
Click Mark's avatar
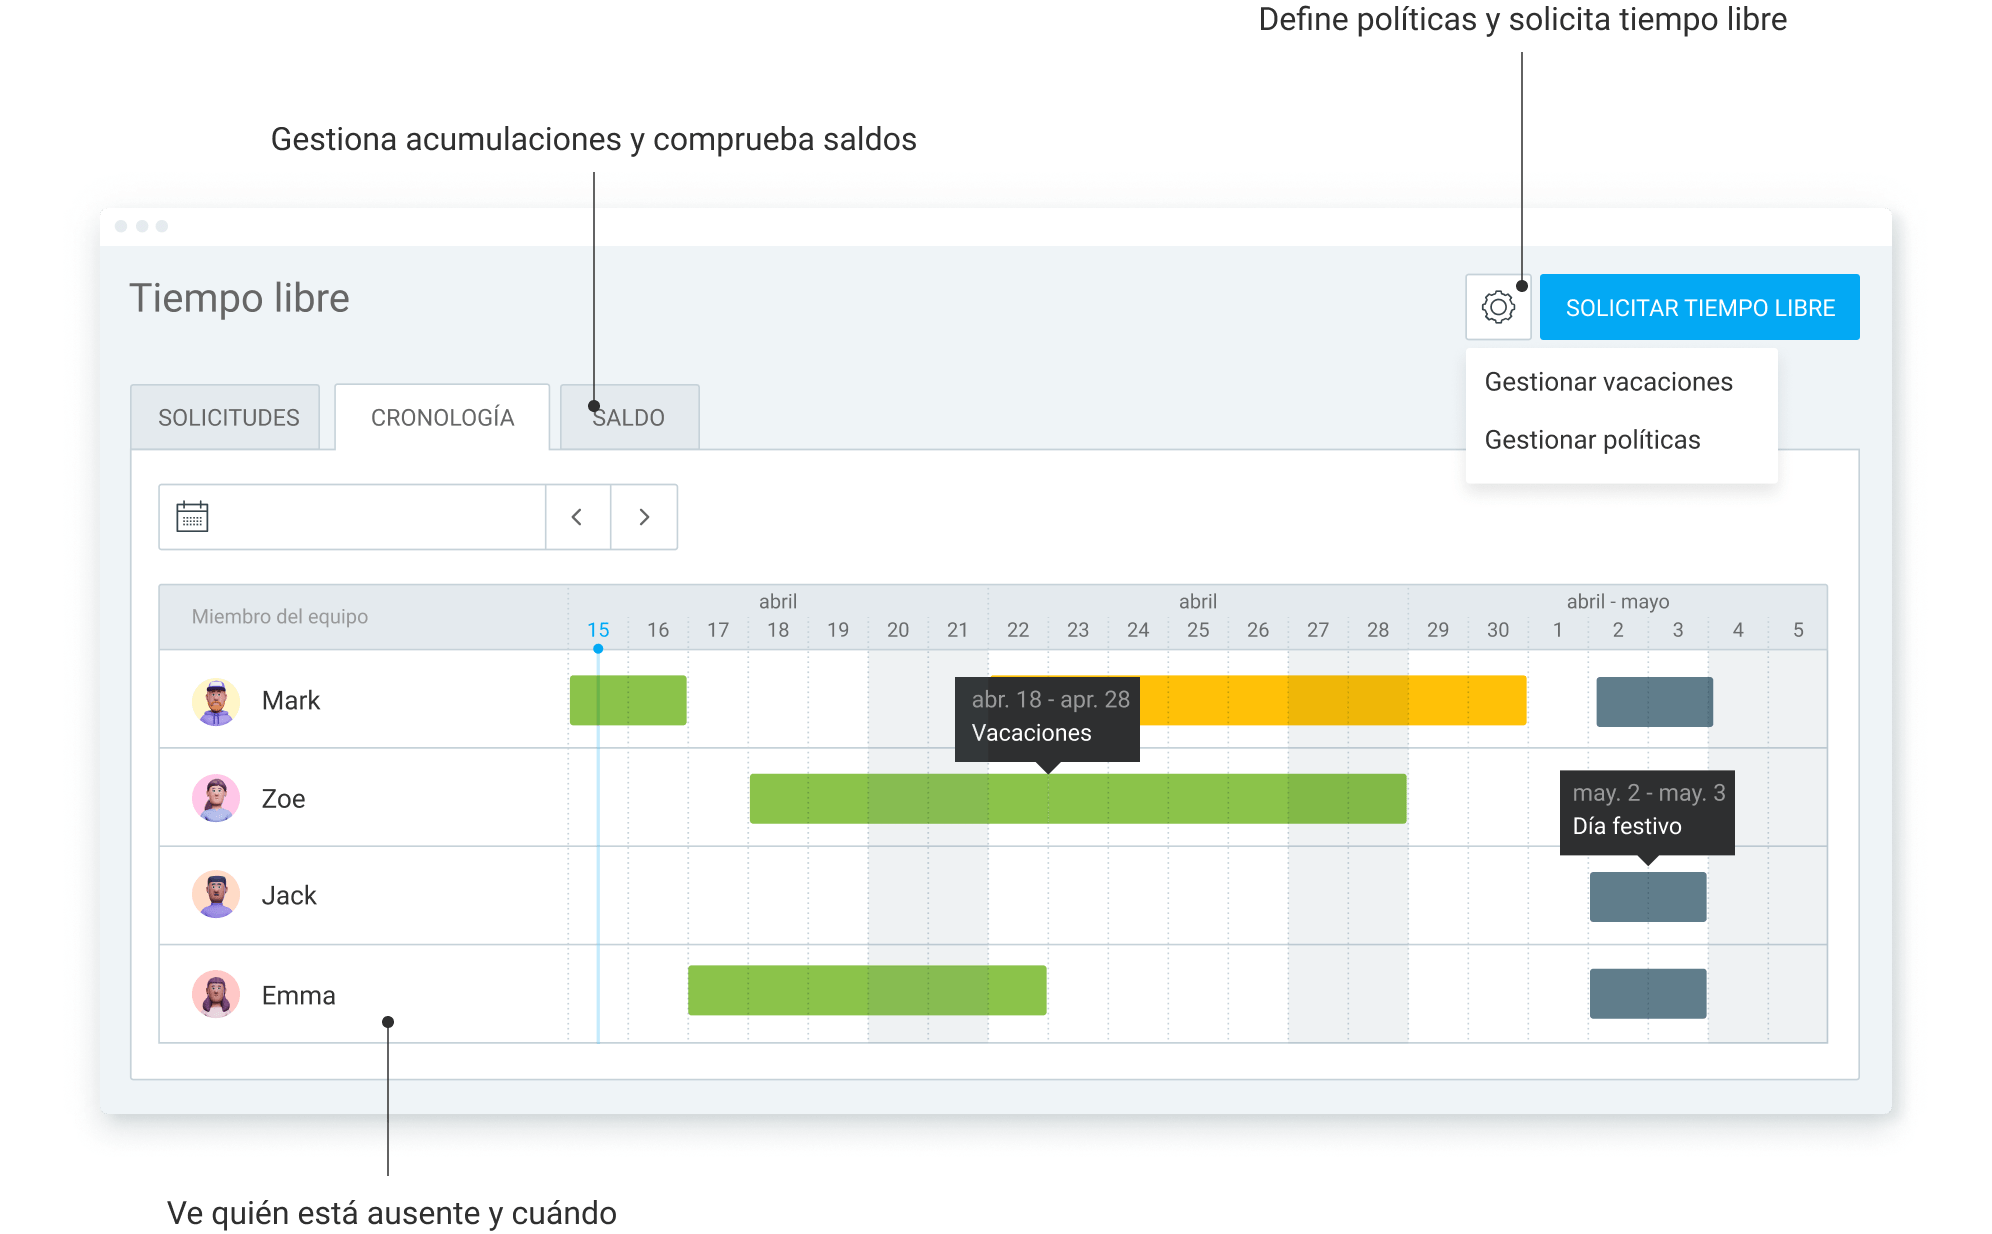pyautogui.click(x=216, y=701)
